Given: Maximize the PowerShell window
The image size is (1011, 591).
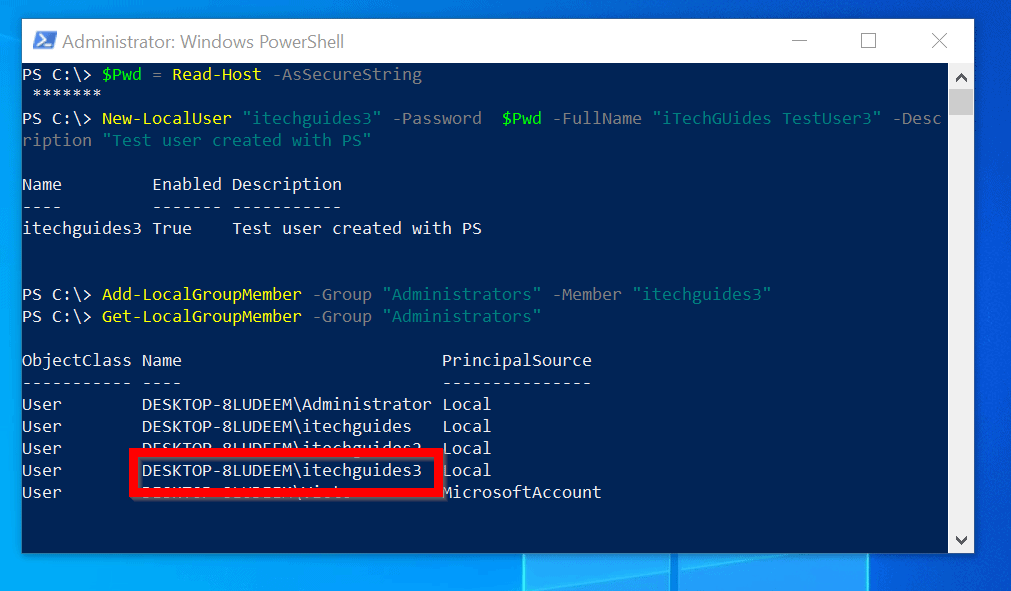Looking at the screenshot, I should click(x=868, y=41).
